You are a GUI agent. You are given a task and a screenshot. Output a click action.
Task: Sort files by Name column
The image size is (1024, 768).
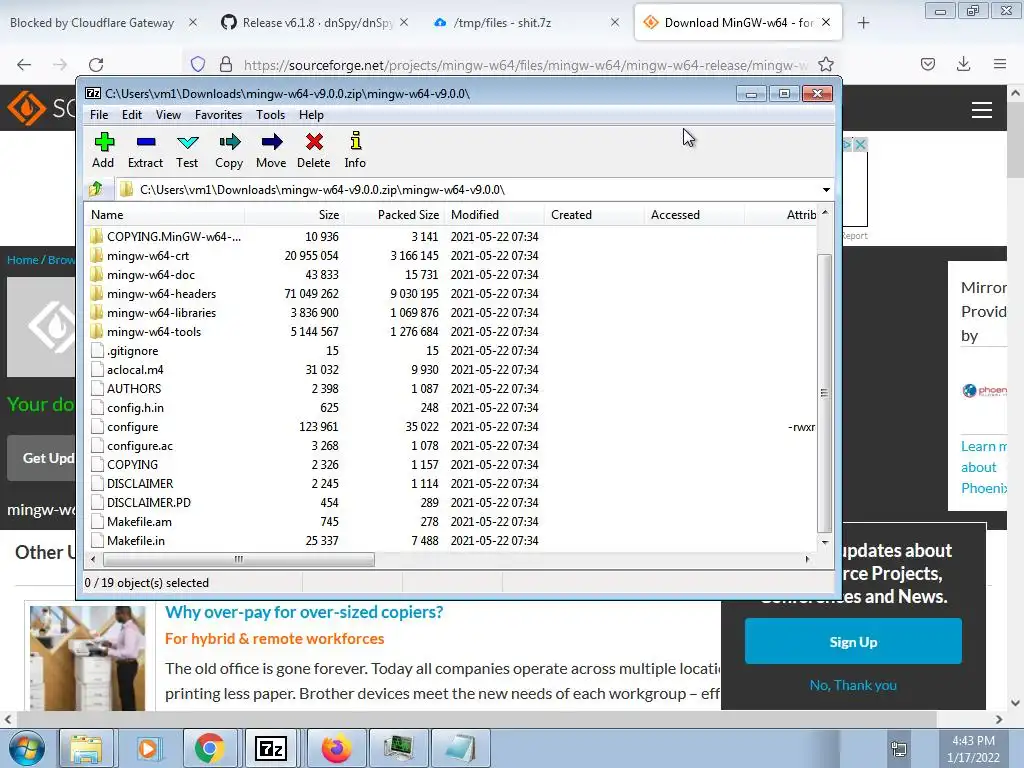point(165,215)
